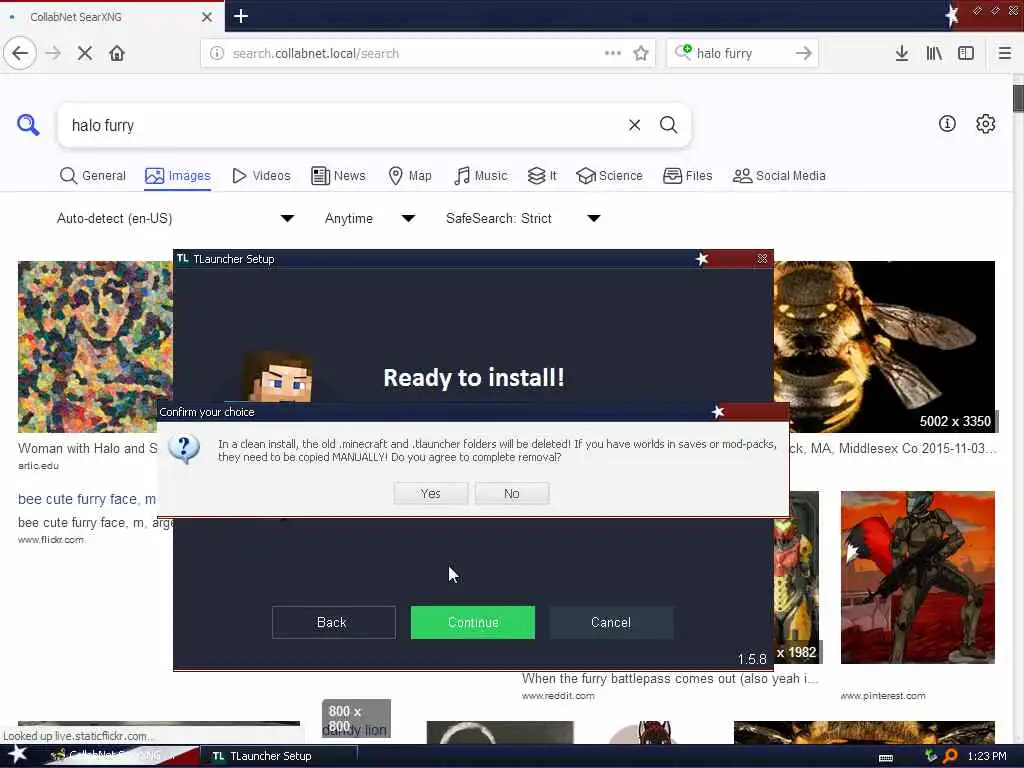
Task: Open a new tab with plus icon
Action: (240, 16)
